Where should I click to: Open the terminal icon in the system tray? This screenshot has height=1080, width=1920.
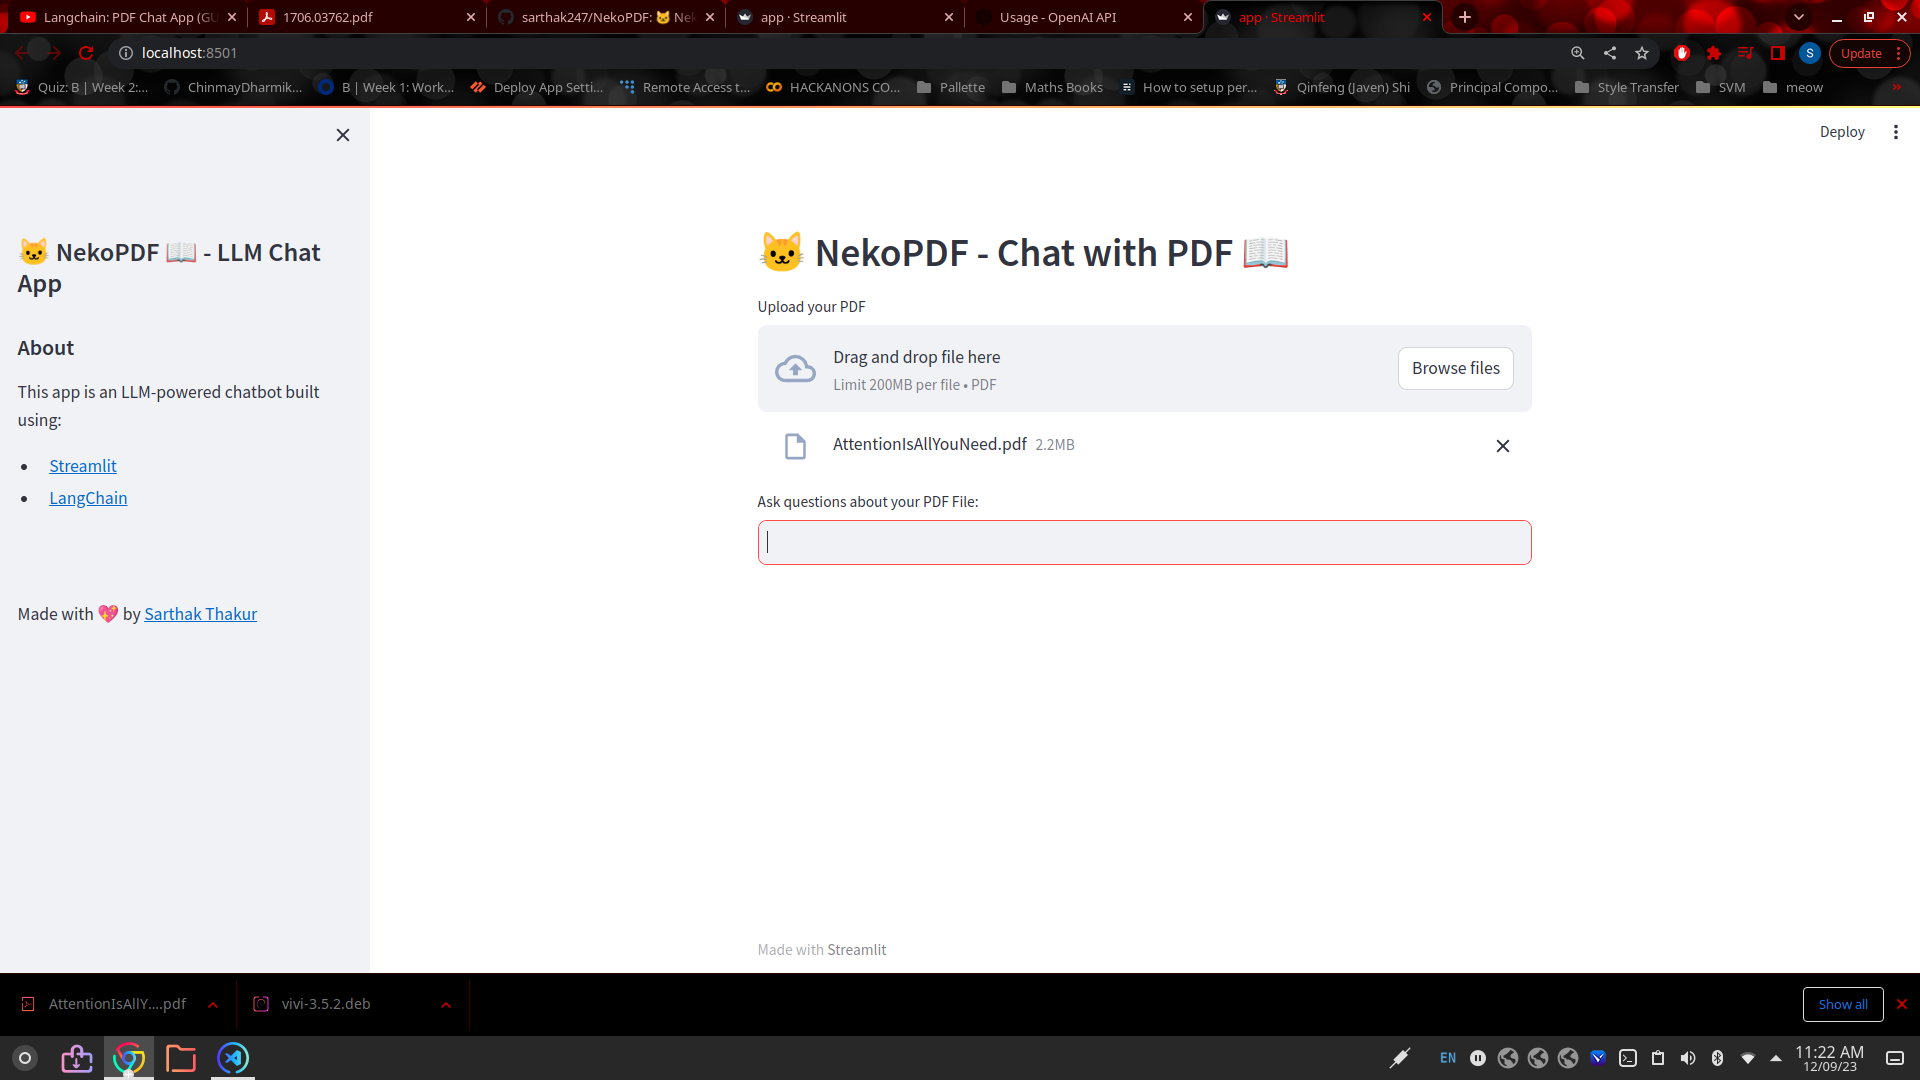(x=1629, y=1058)
